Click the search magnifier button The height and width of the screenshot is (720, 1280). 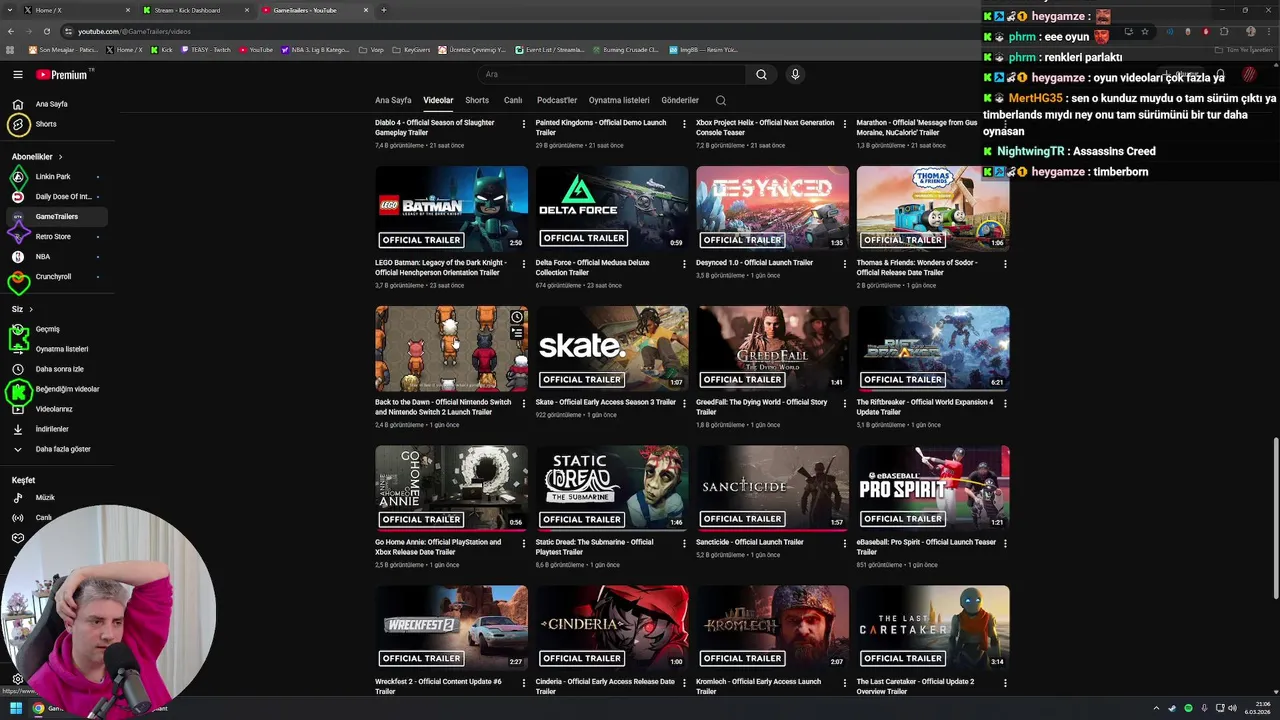[x=761, y=74]
